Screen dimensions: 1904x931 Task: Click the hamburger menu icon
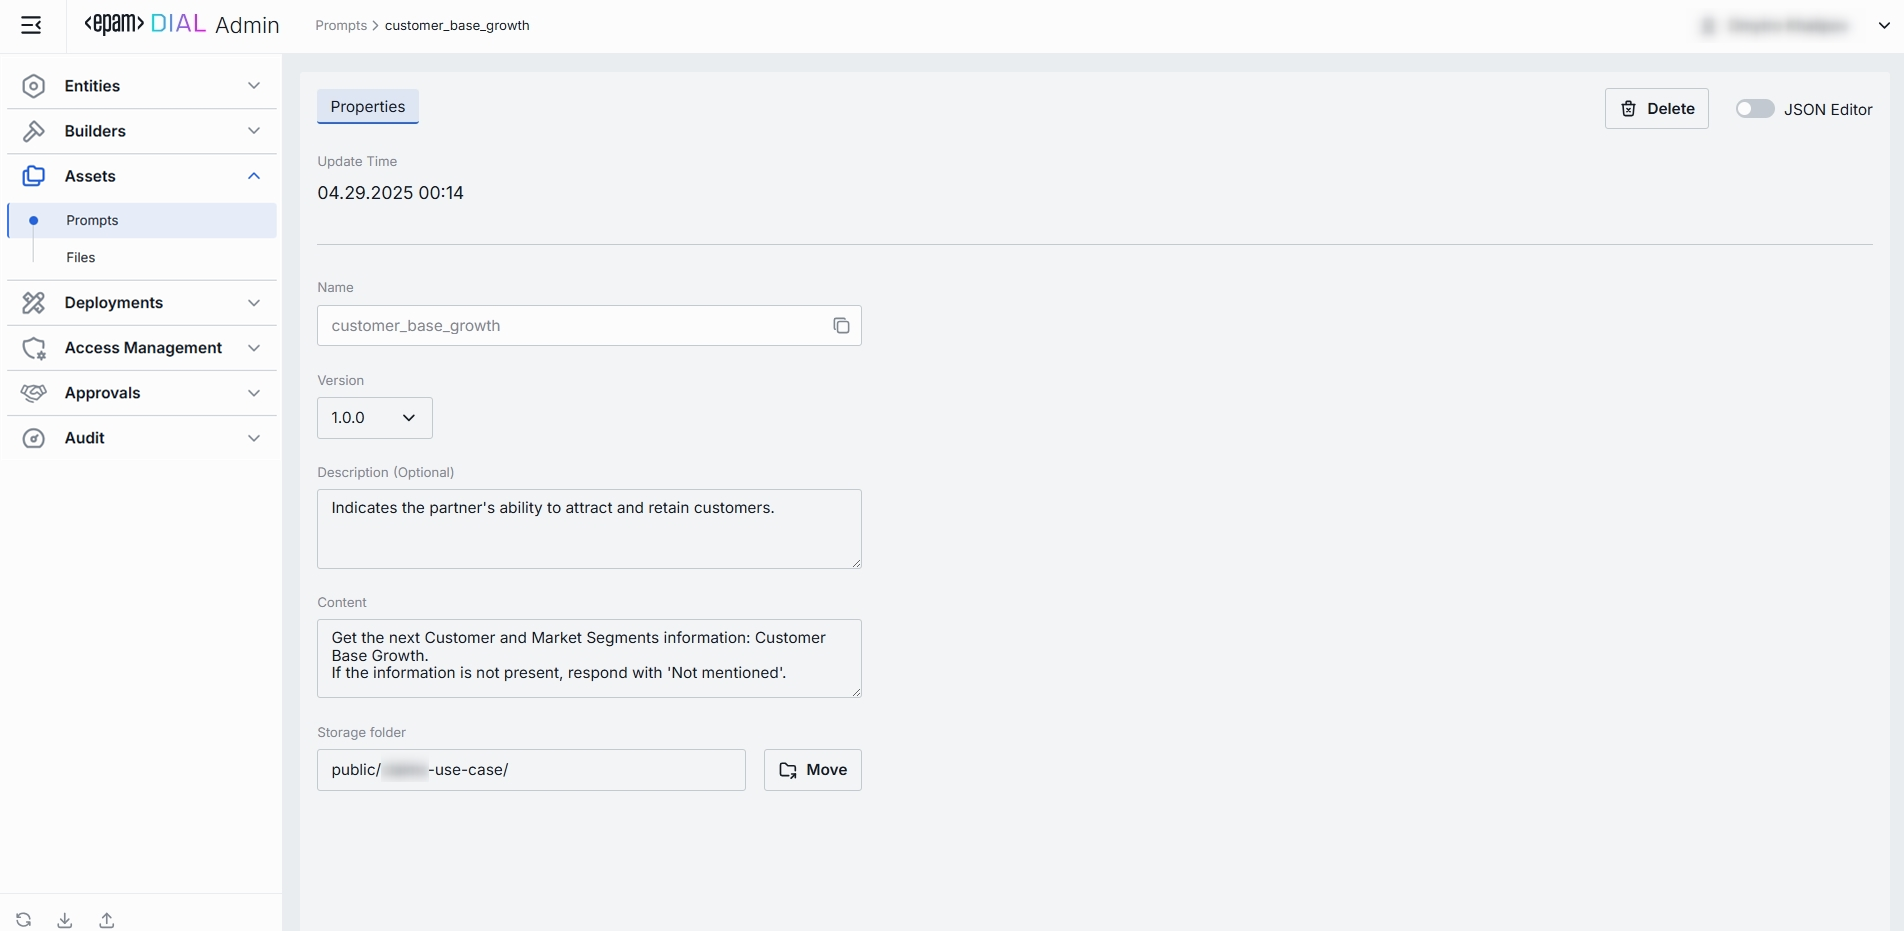coord(31,25)
